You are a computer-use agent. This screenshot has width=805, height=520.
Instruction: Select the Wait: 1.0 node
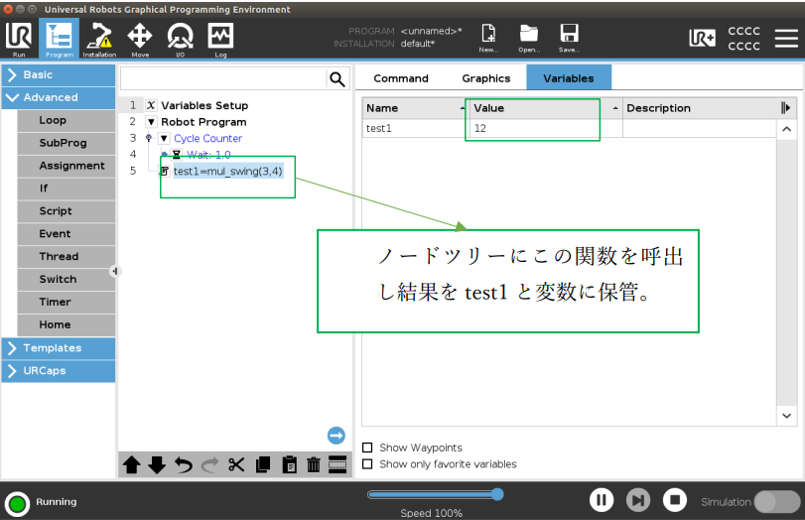208,155
